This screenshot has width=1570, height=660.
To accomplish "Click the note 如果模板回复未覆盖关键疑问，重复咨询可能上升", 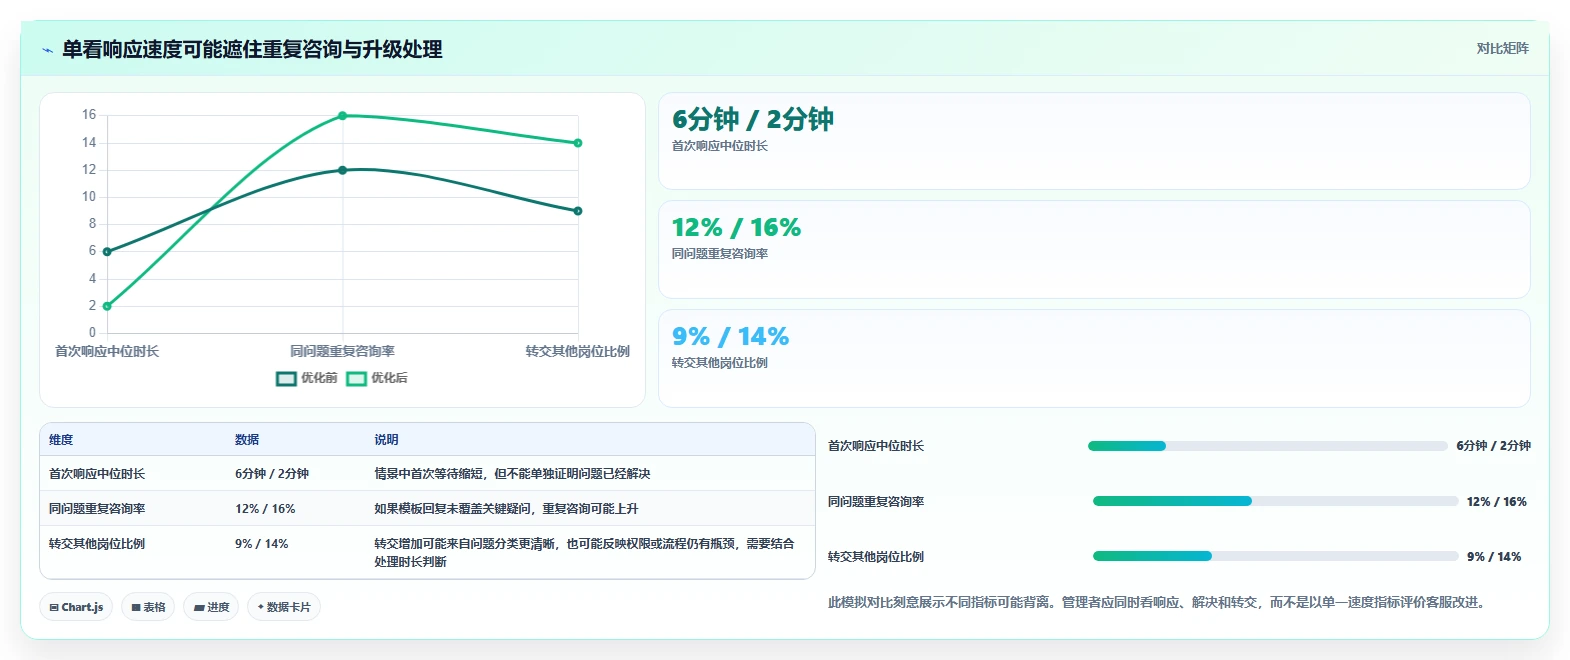I will [506, 509].
